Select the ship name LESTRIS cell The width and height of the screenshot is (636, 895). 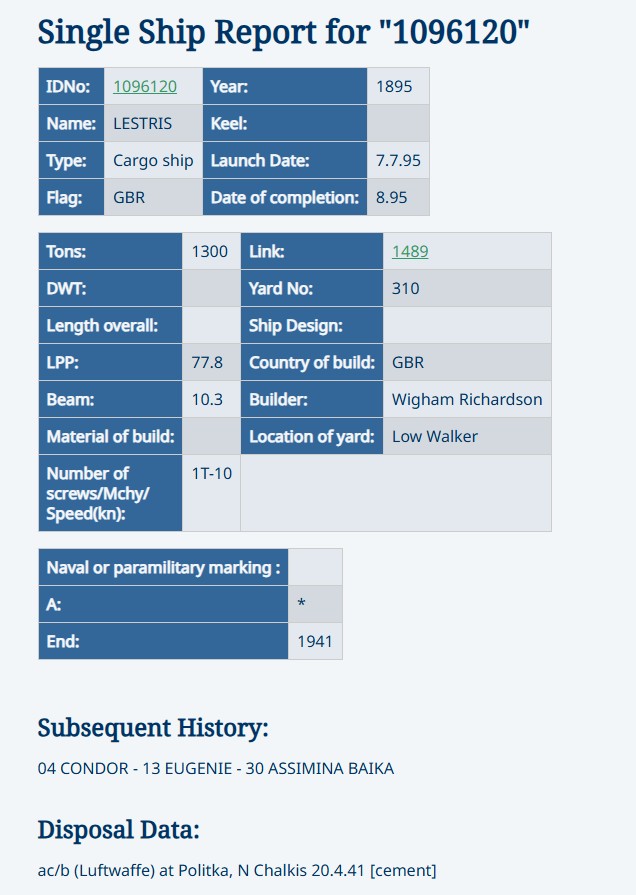(x=142, y=124)
